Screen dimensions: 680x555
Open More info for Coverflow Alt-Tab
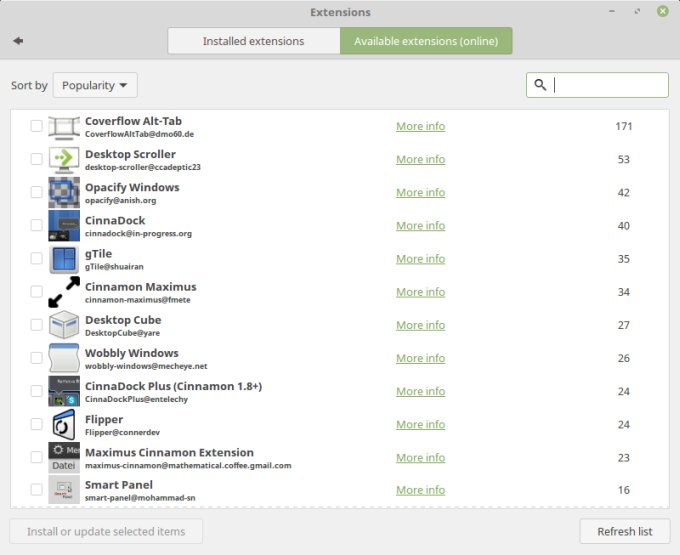click(x=421, y=126)
